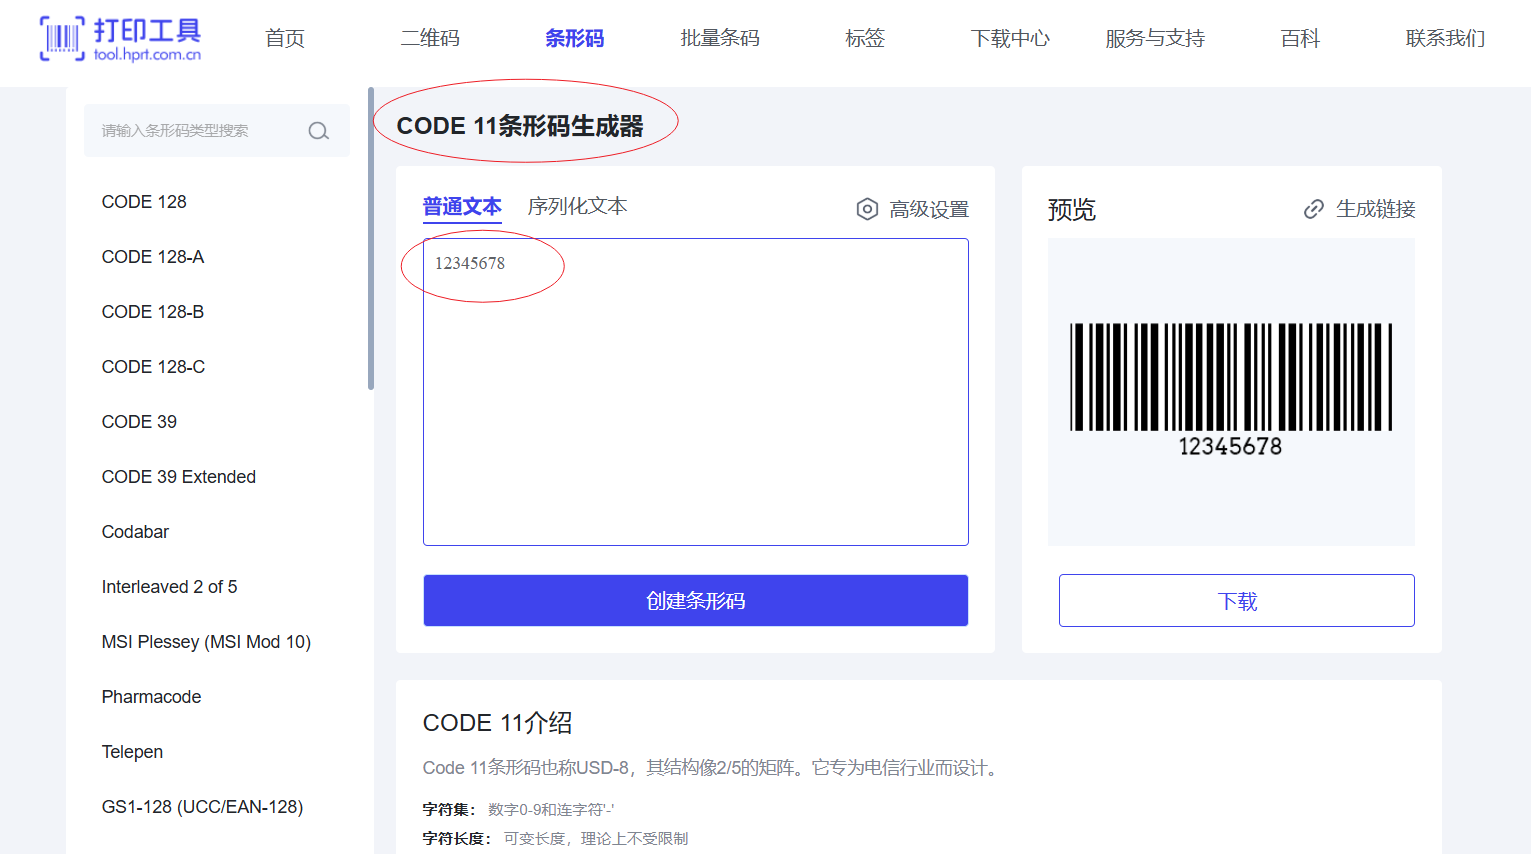Screen dimensions: 1531x854
Task: Click the 创建条形码 button
Action: pos(696,600)
